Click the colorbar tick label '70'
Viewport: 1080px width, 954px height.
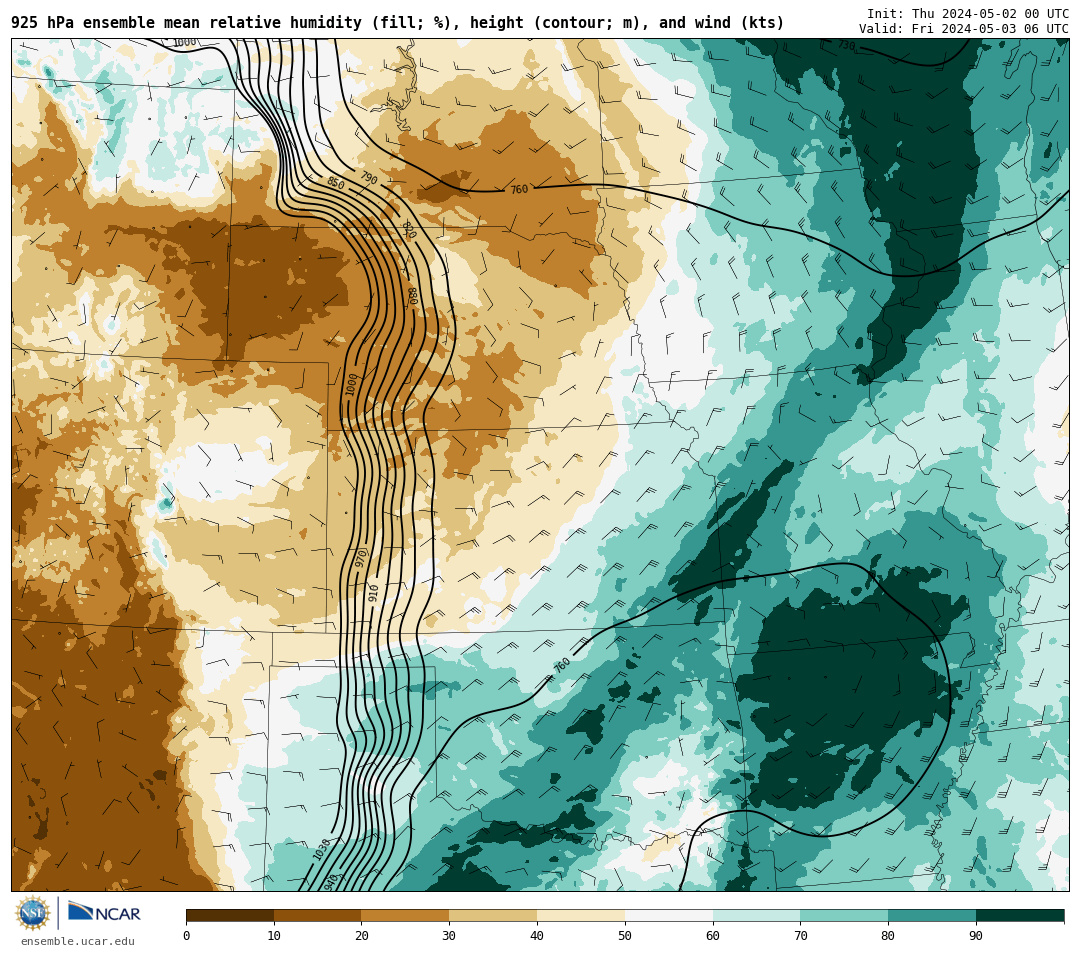coord(800,935)
